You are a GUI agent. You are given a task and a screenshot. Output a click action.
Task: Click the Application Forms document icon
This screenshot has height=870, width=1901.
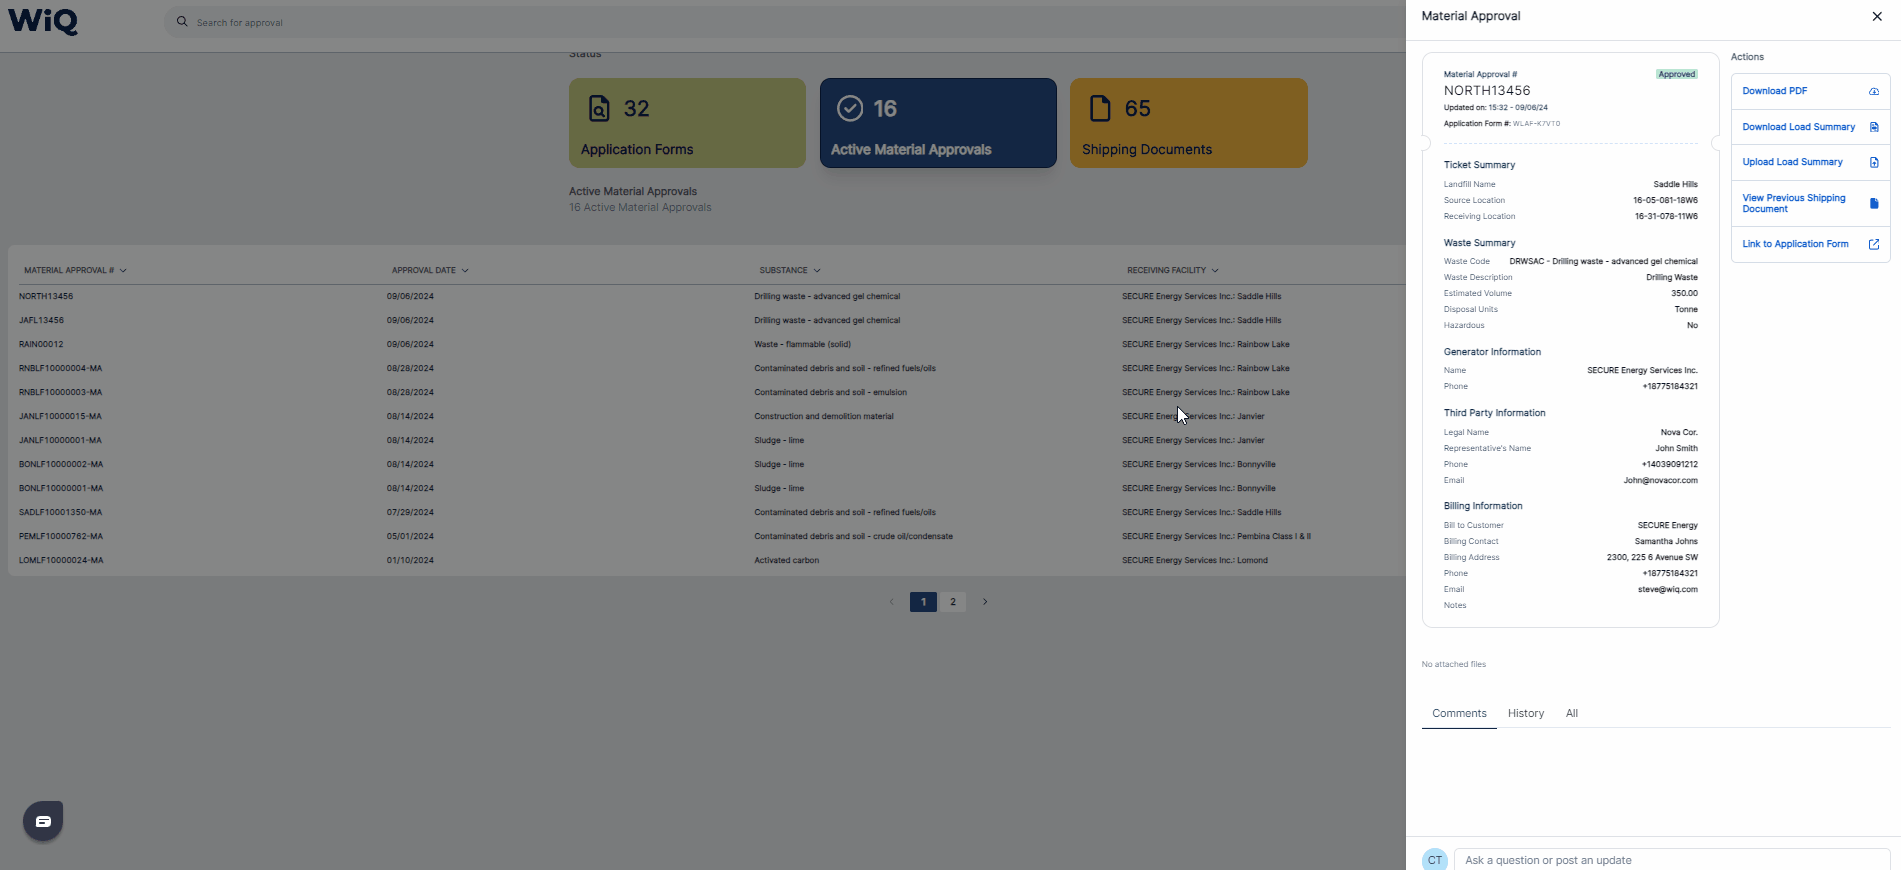[599, 108]
